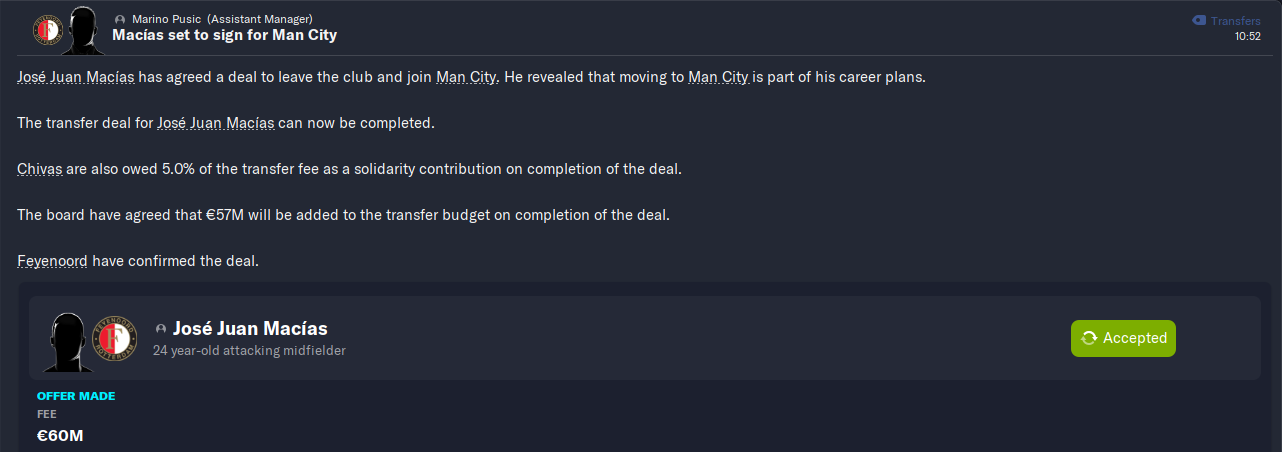1282x452 pixels.
Task: Open José Juan Macías link in transfer deal line
Action: pos(216,123)
